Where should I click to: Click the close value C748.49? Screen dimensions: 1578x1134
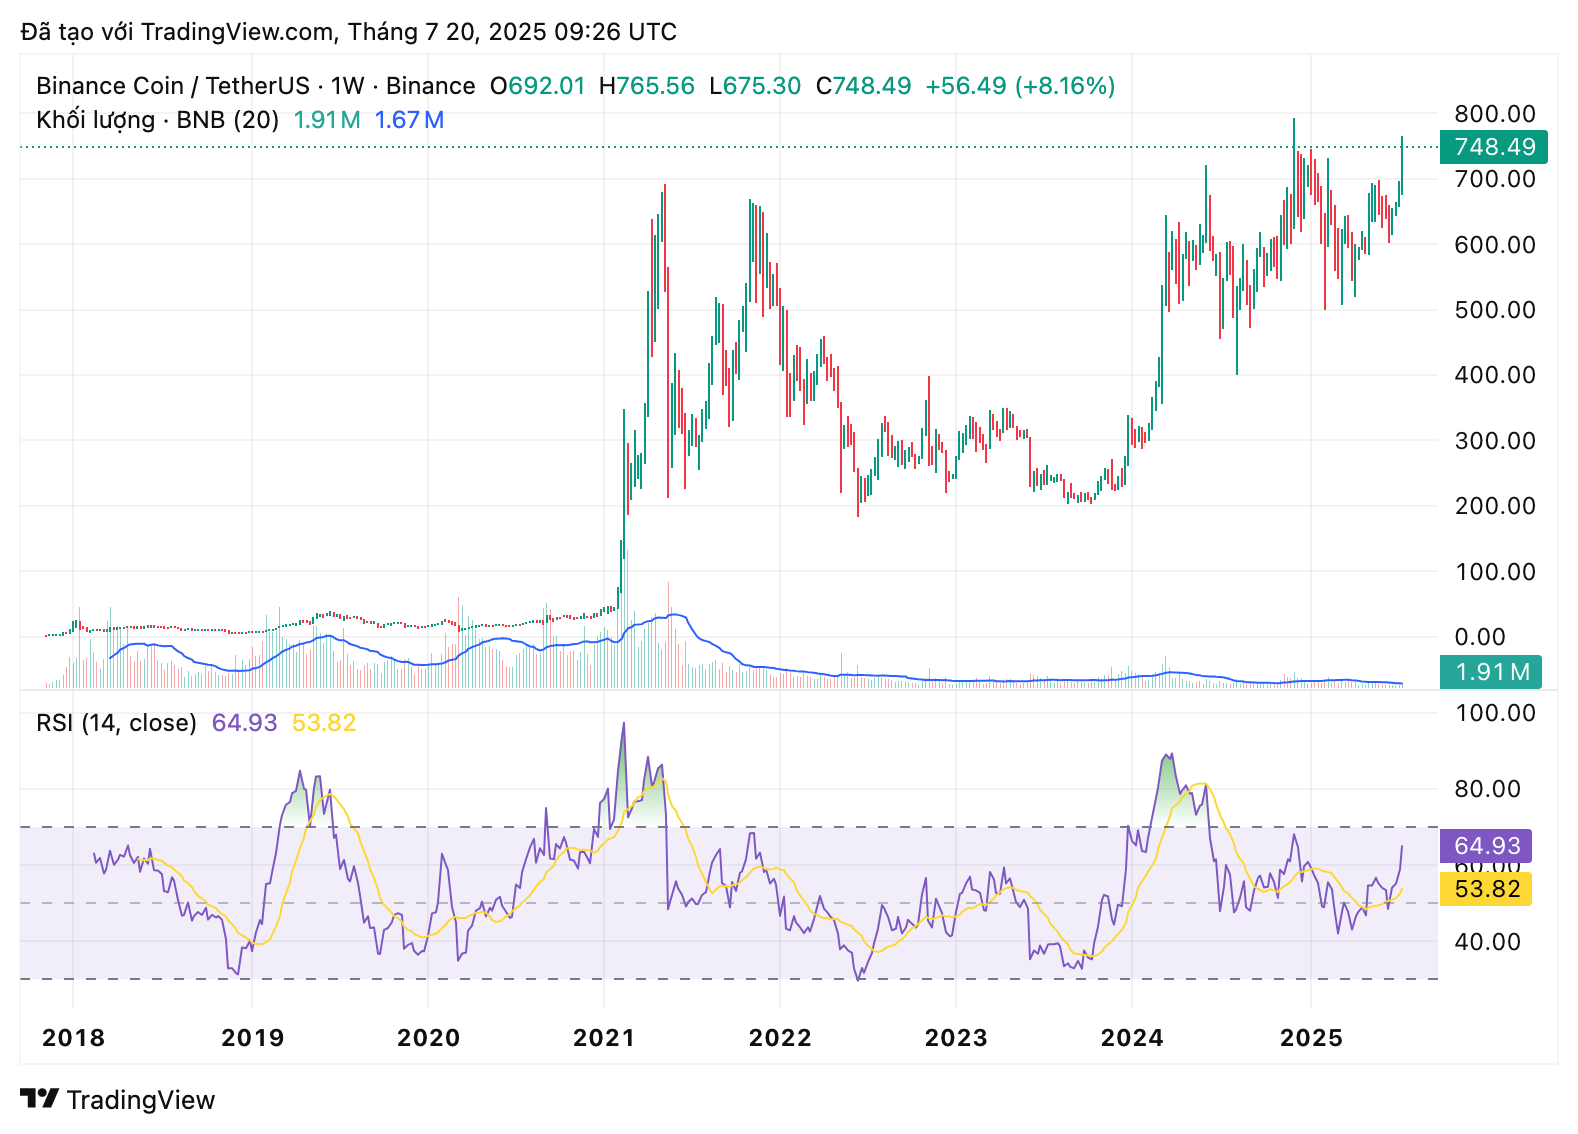[864, 86]
